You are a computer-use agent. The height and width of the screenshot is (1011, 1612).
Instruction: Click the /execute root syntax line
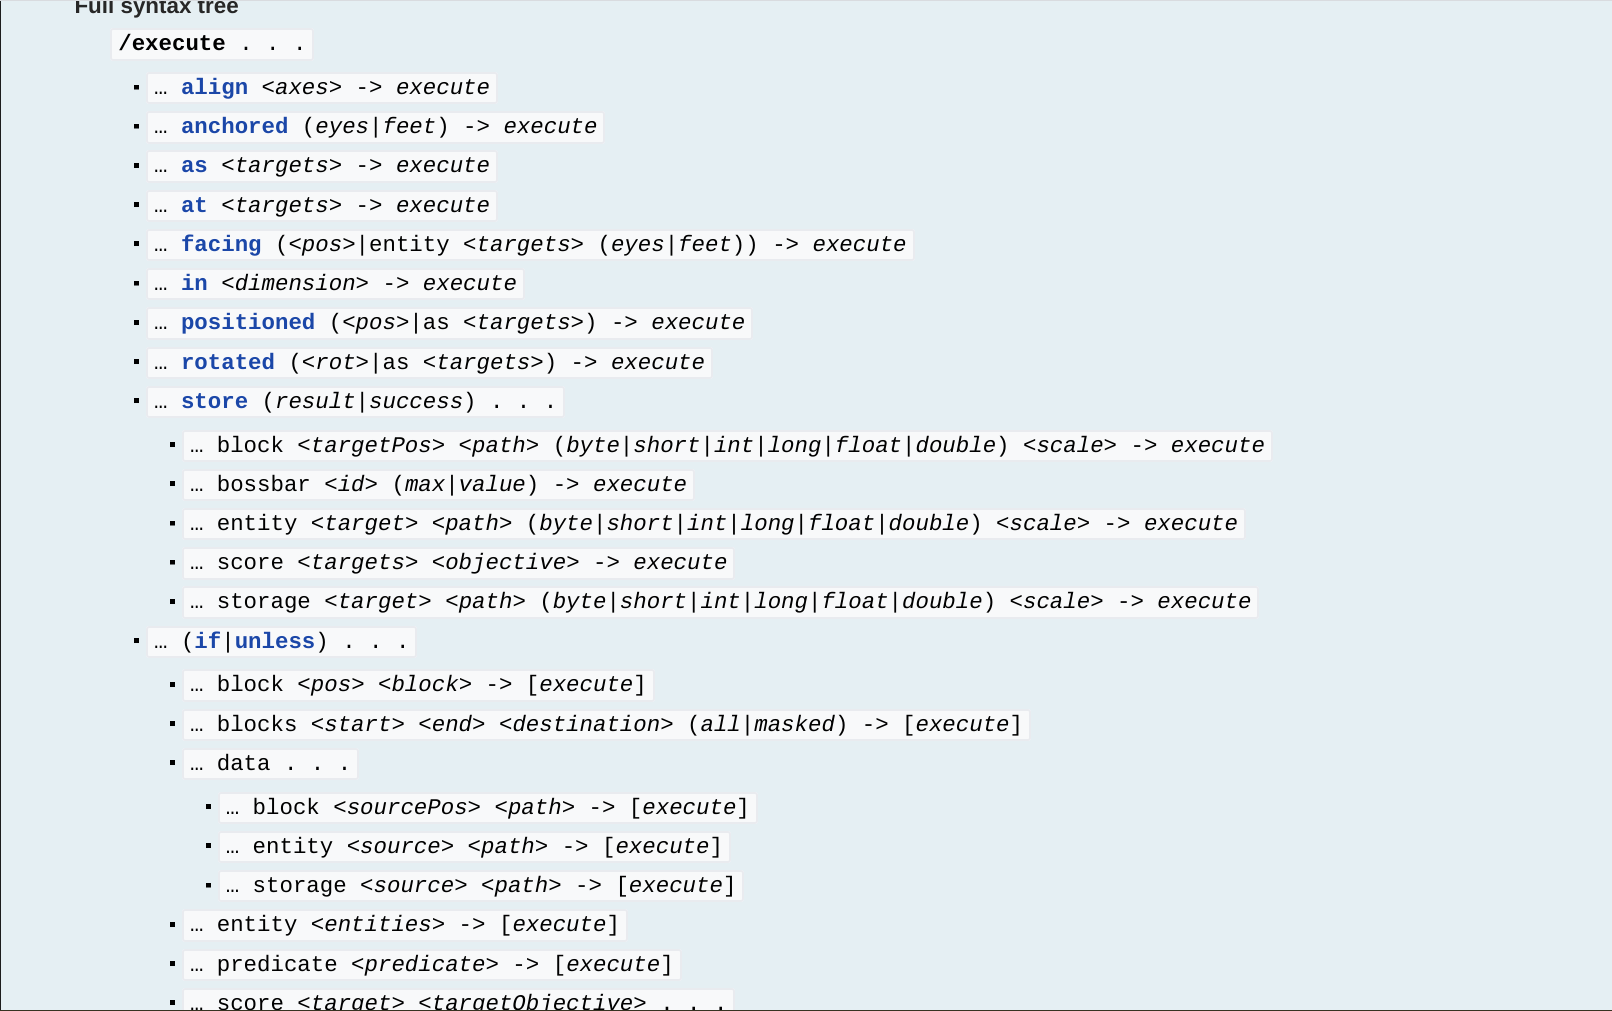(x=211, y=44)
